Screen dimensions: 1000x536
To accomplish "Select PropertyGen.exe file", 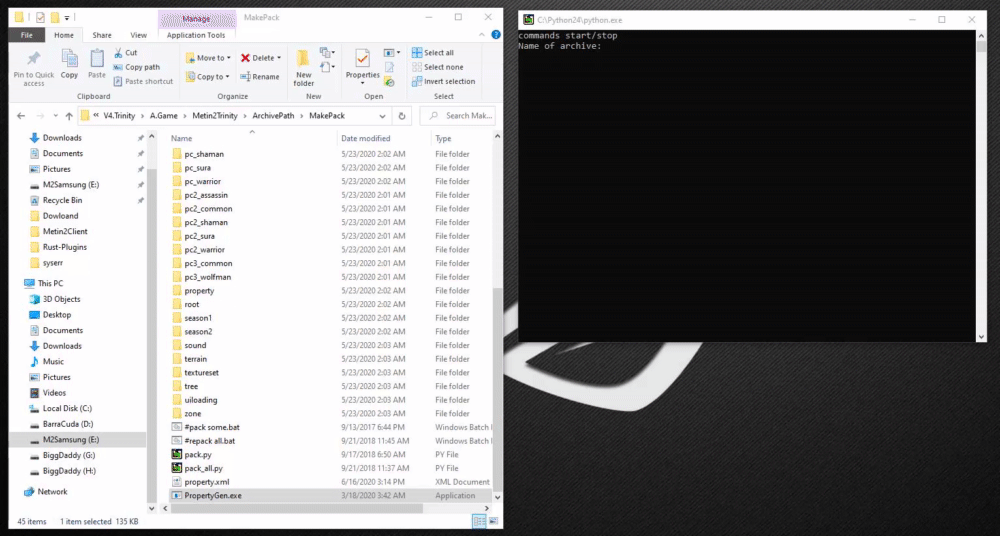I will 212,496.
